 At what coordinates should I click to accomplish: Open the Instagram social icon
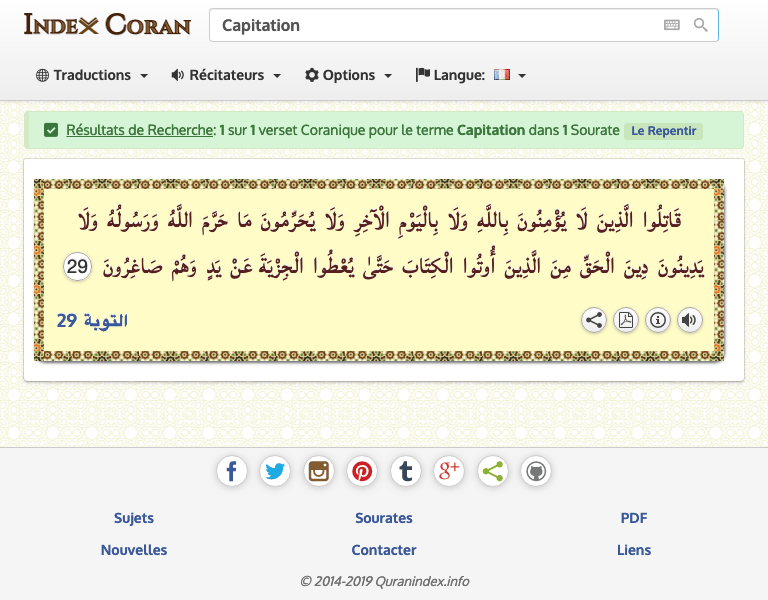coord(318,472)
